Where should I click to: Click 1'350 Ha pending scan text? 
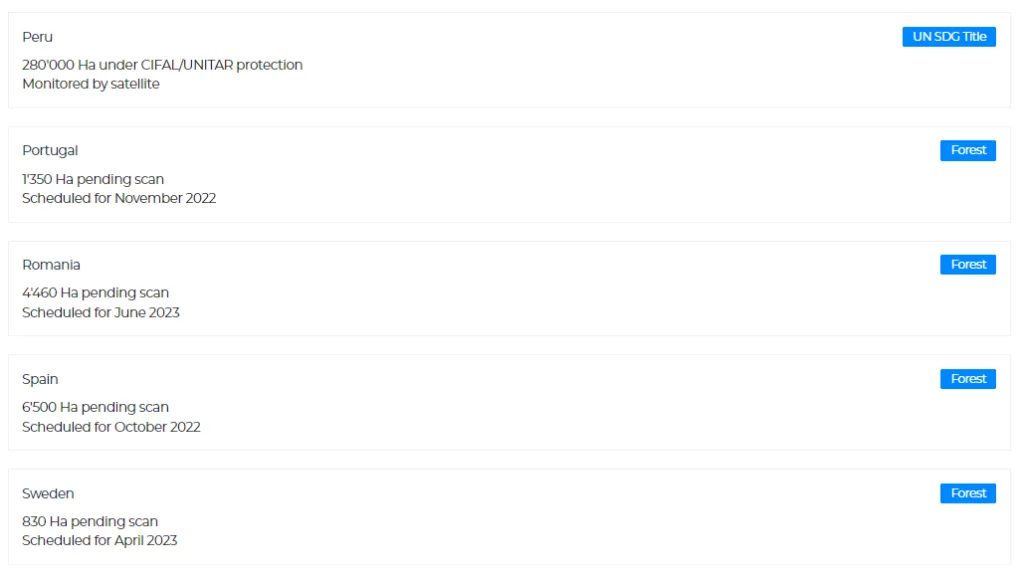click(x=93, y=179)
